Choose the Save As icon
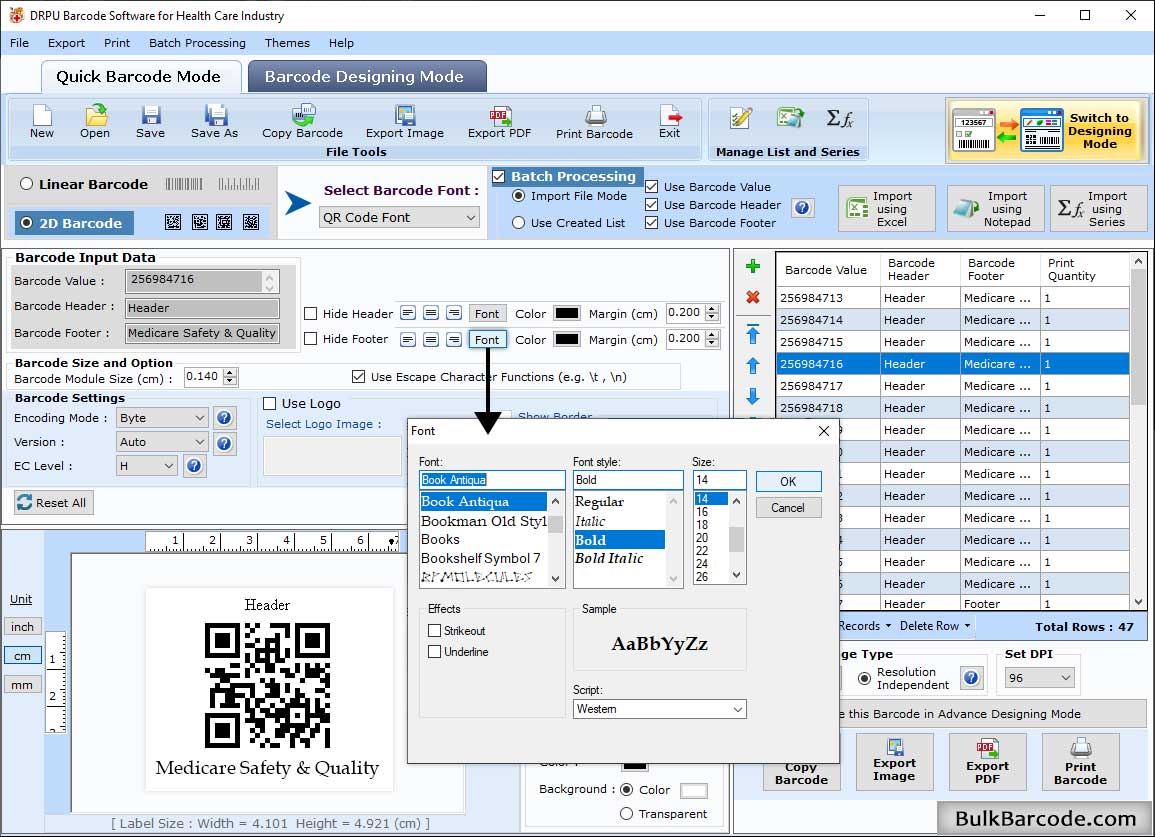Screen dimensions: 1155x837 [214, 121]
